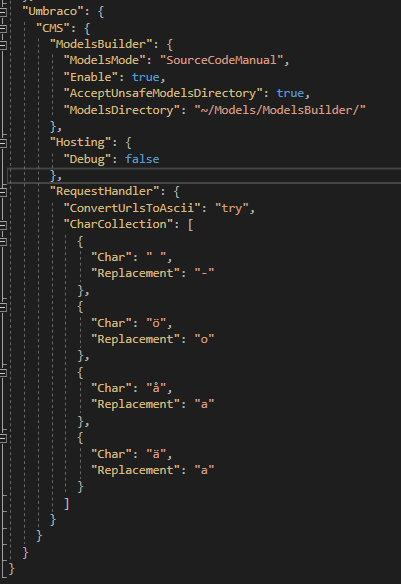401x584 pixels.
Task: Click the "Char" key before "å"
Action: tap(111, 388)
